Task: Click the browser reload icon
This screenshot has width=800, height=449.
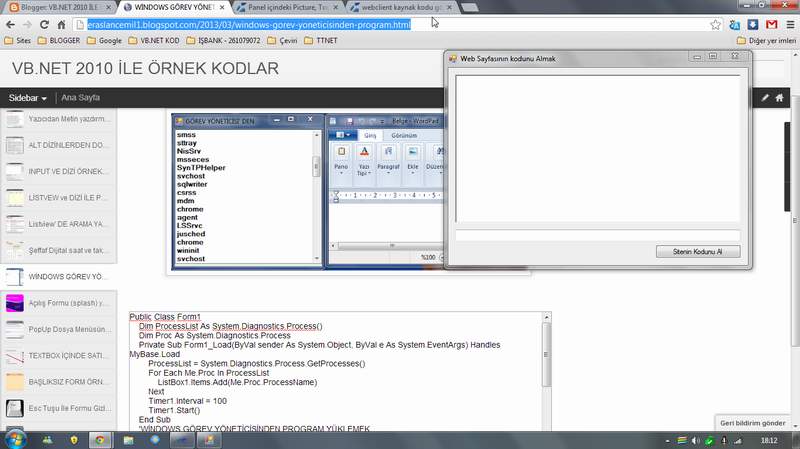Action: pos(44,24)
